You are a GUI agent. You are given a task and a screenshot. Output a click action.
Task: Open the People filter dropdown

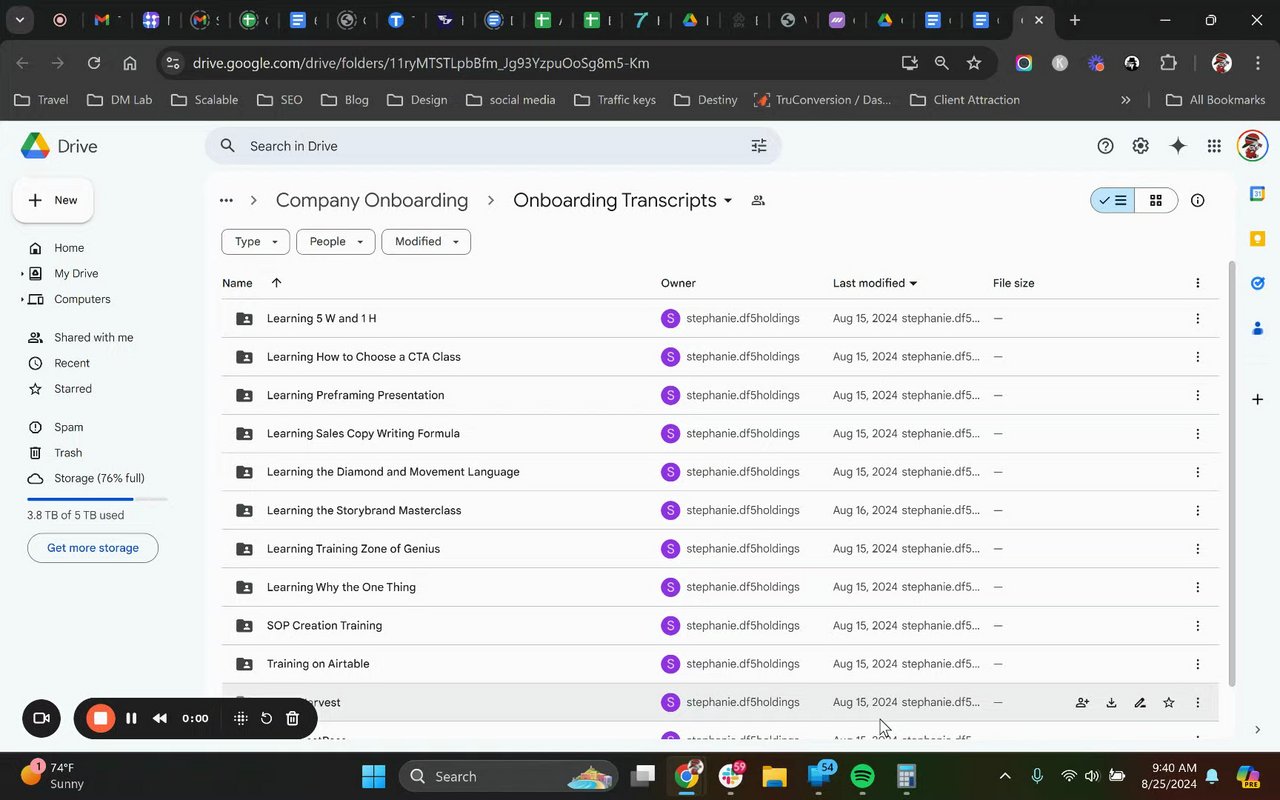pos(335,242)
